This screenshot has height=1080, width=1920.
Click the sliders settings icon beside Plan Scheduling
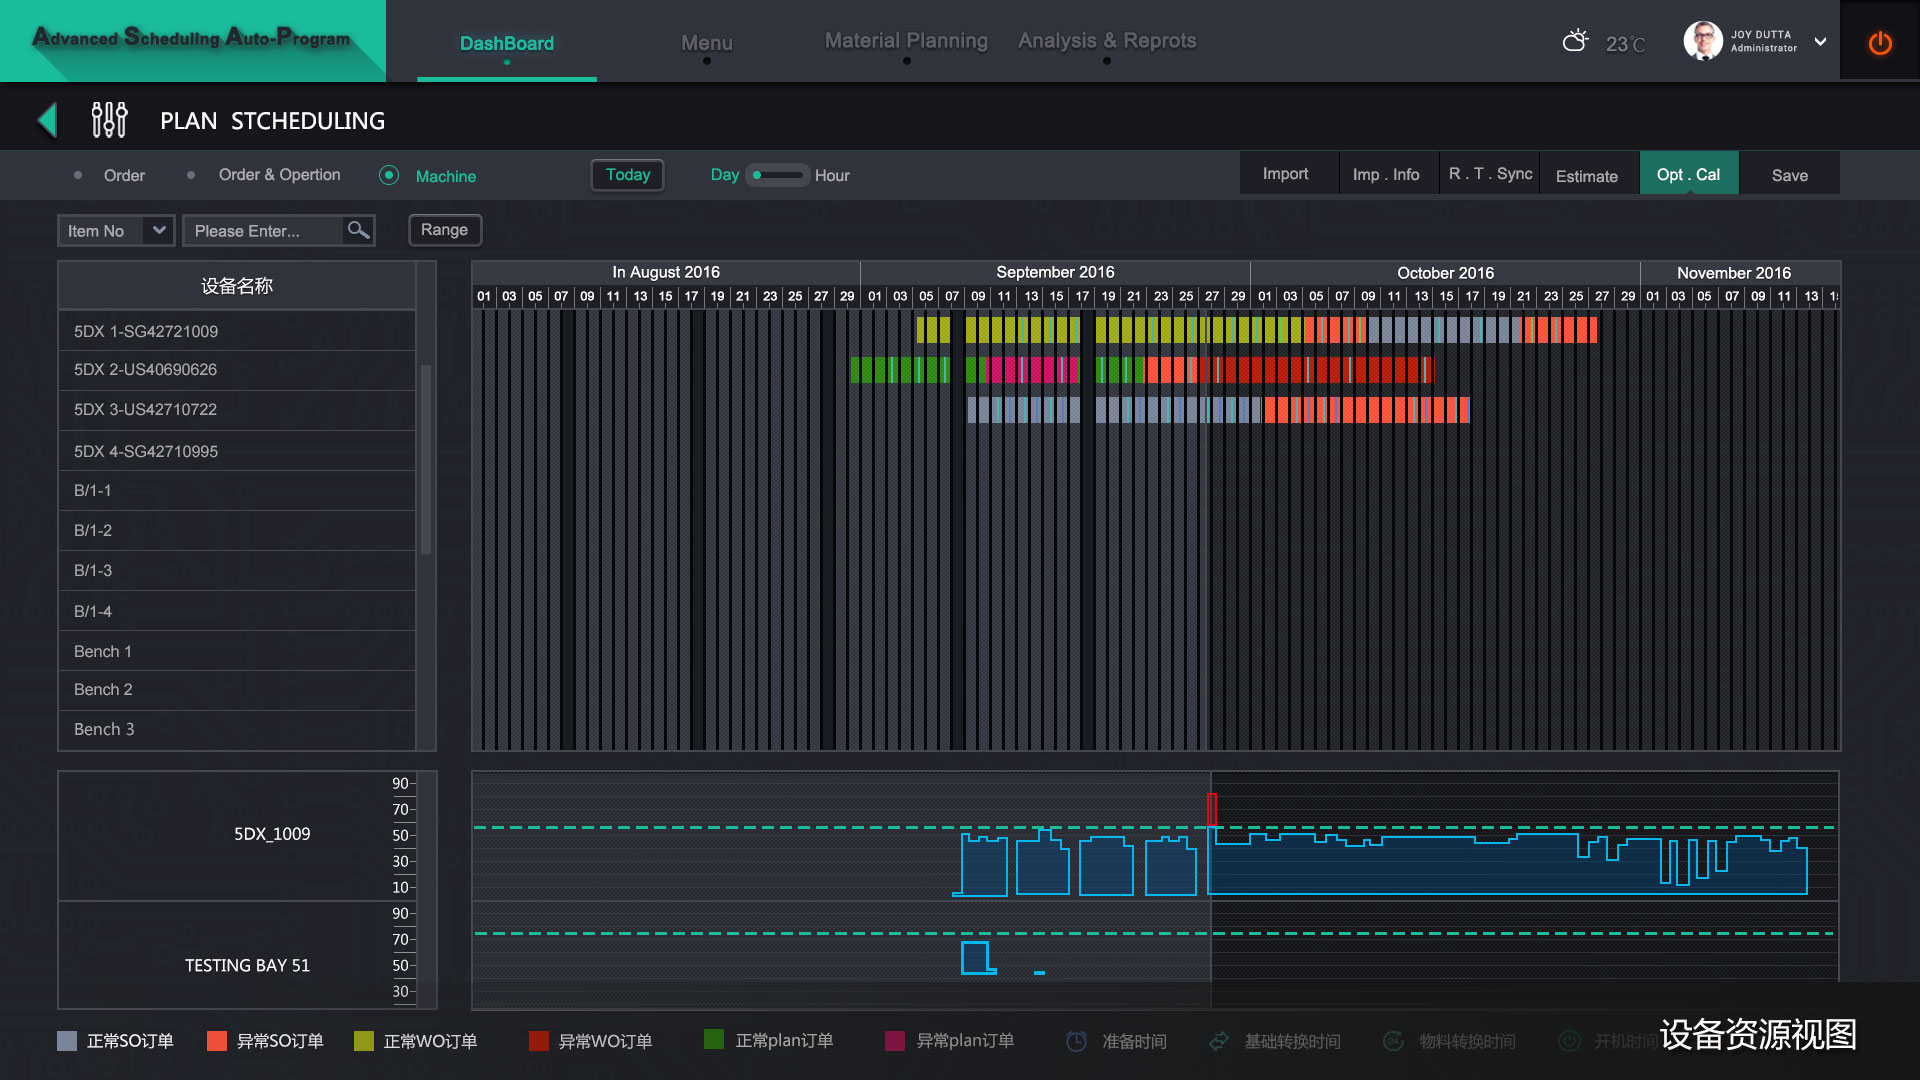click(x=109, y=120)
